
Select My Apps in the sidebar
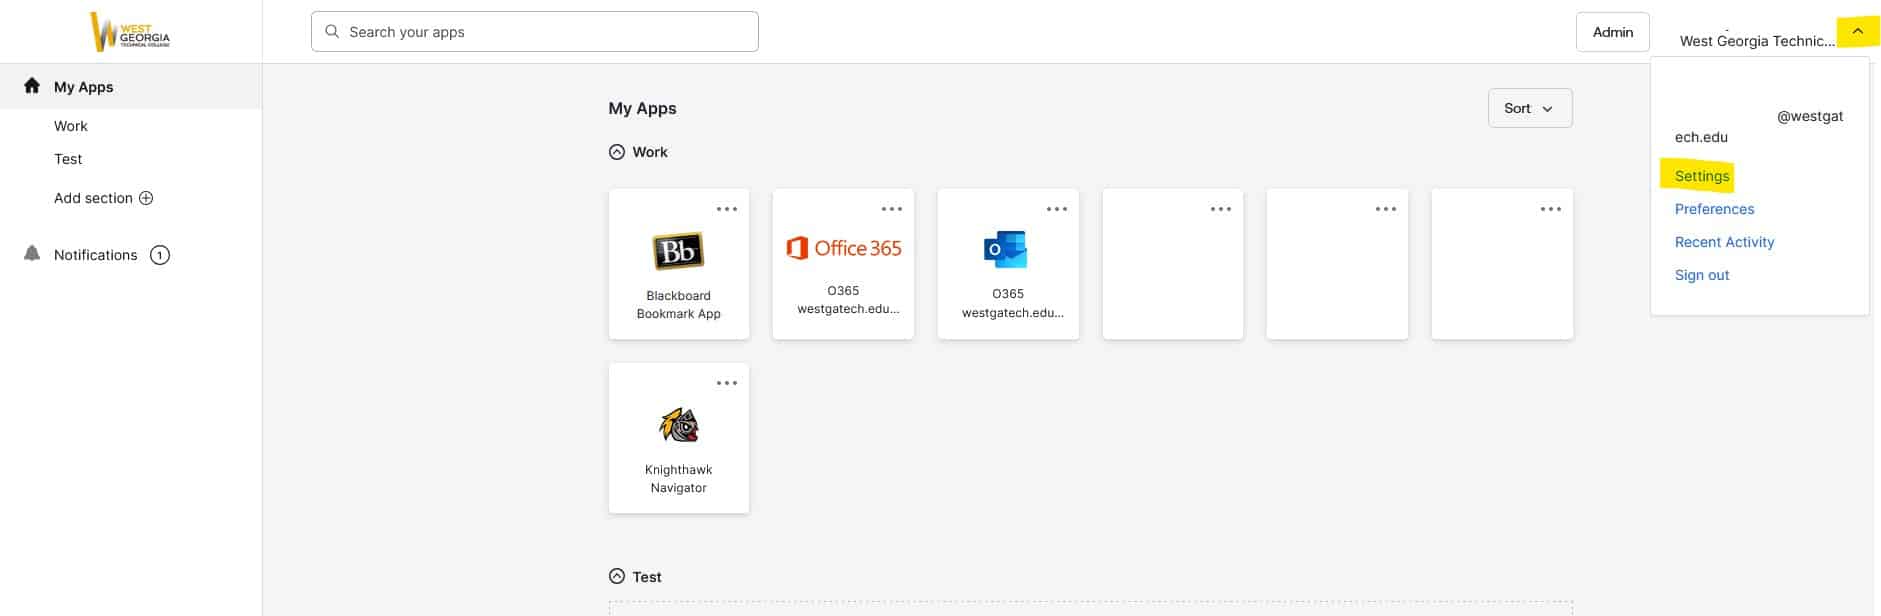131,87
